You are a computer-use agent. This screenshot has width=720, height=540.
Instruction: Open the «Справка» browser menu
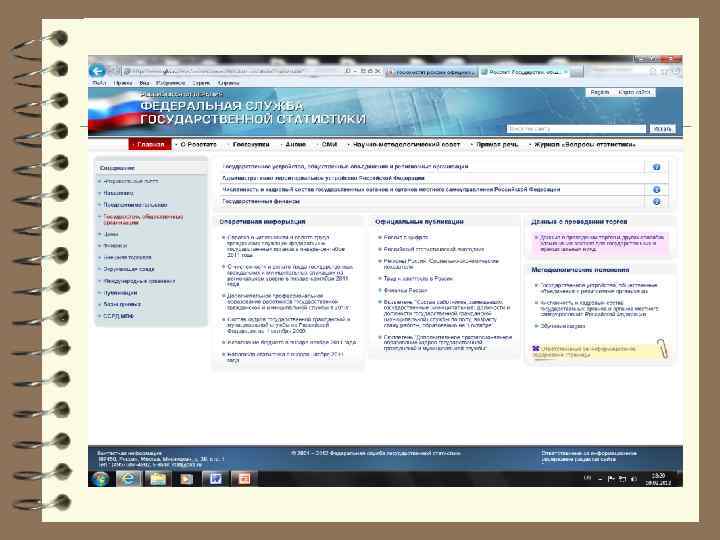click(228, 83)
